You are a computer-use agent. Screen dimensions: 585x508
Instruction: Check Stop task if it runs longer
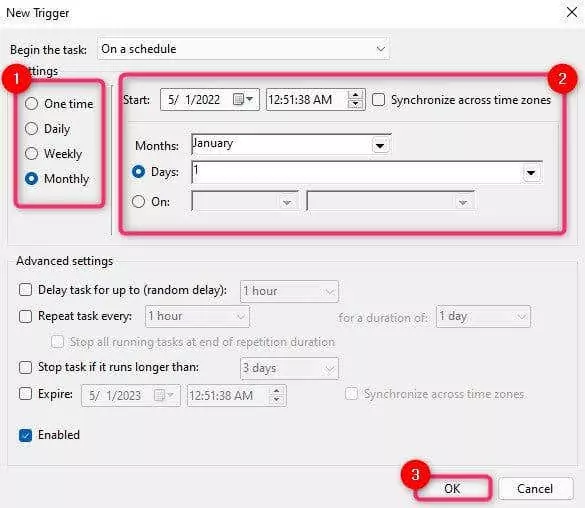point(25,367)
